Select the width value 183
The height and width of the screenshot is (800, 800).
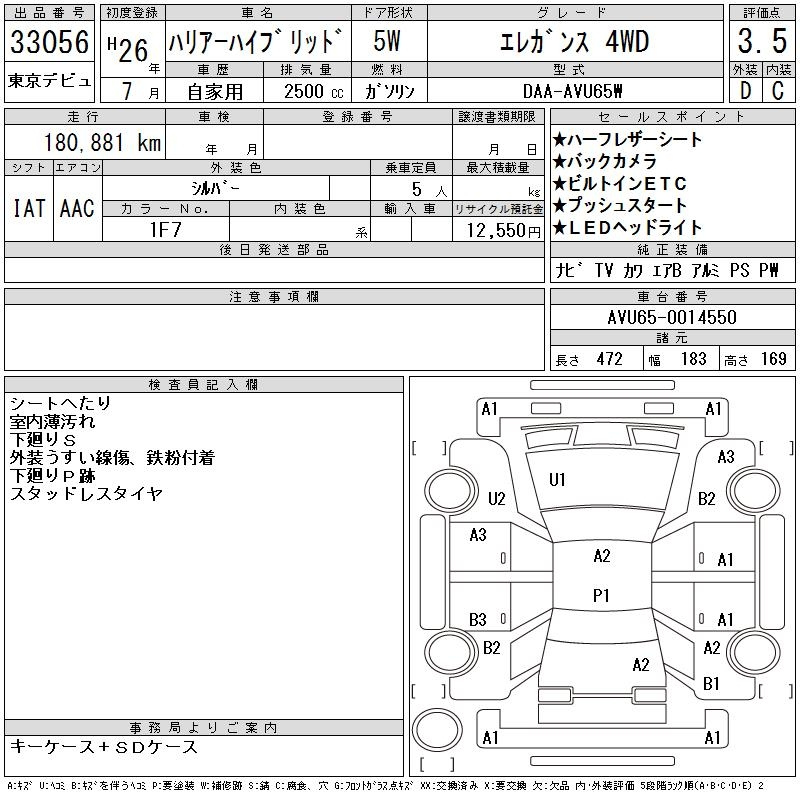tap(693, 359)
